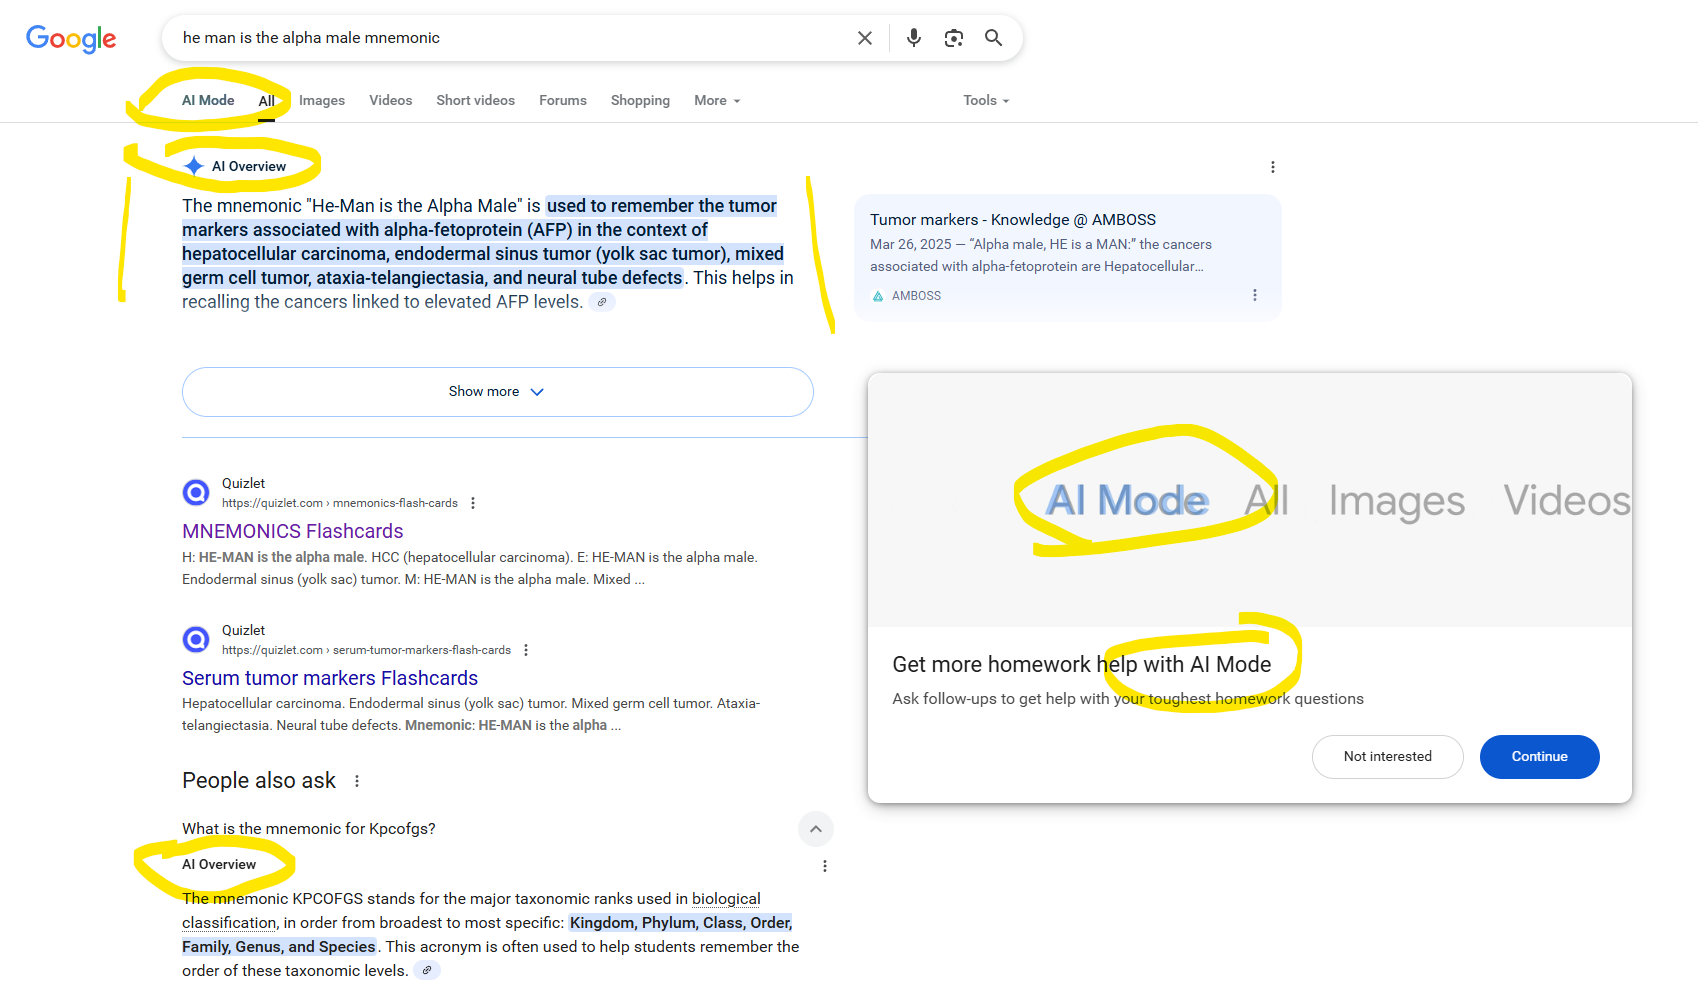The width and height of the screenshot is (1698, 989).
Task: Open Shopping tab
Action: 641,100
